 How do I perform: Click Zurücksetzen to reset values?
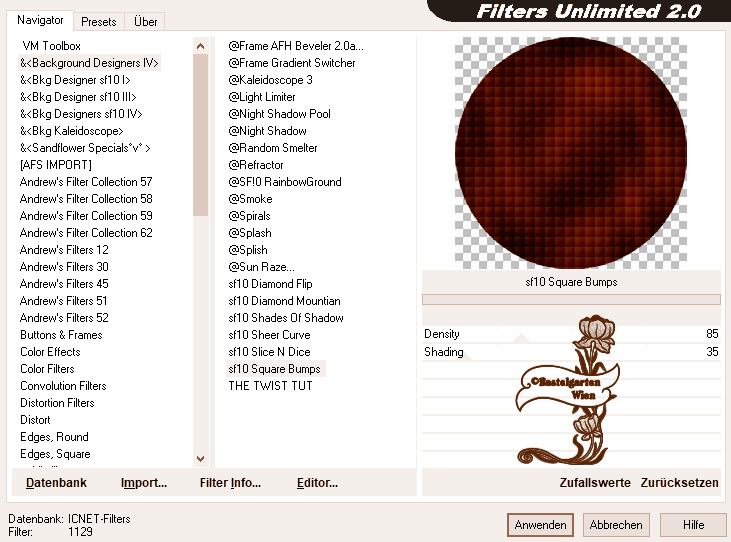(679, 483)
